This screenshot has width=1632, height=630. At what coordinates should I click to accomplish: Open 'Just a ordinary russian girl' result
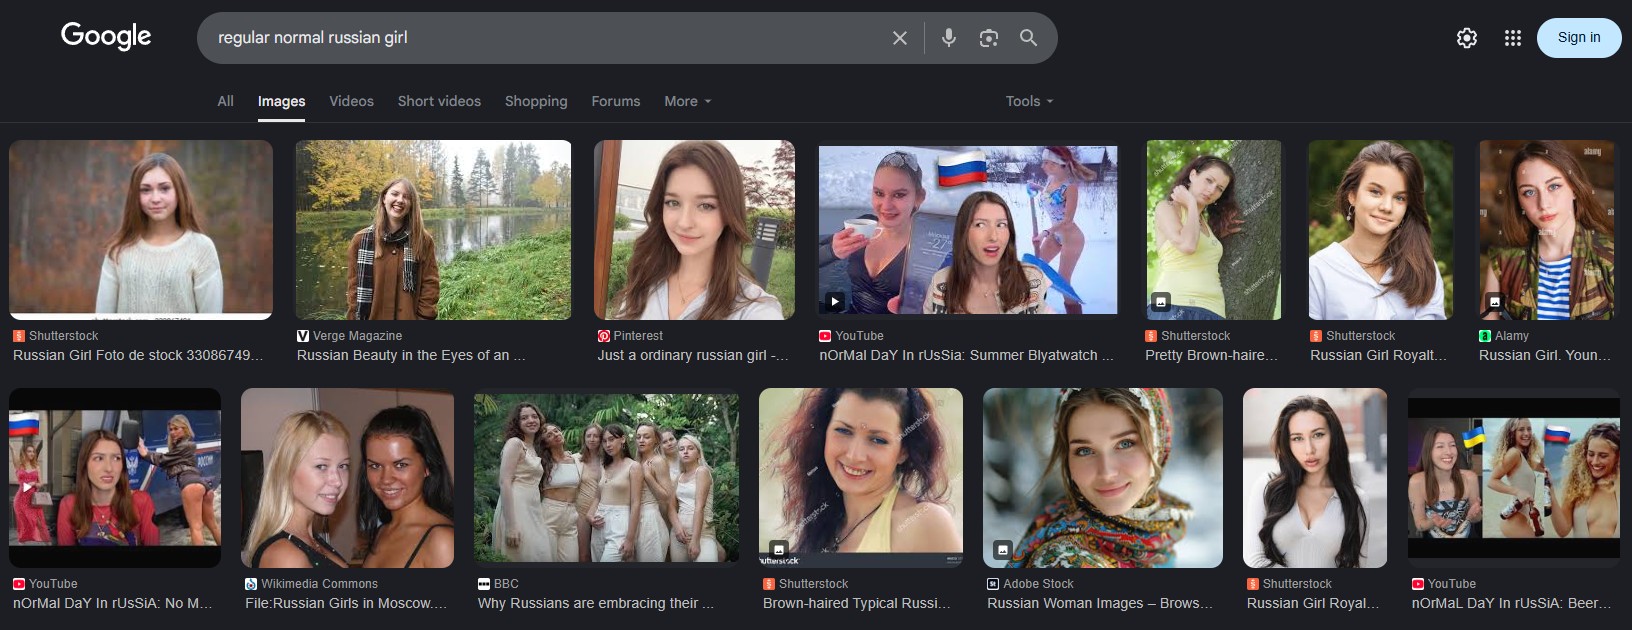[693, 355]
